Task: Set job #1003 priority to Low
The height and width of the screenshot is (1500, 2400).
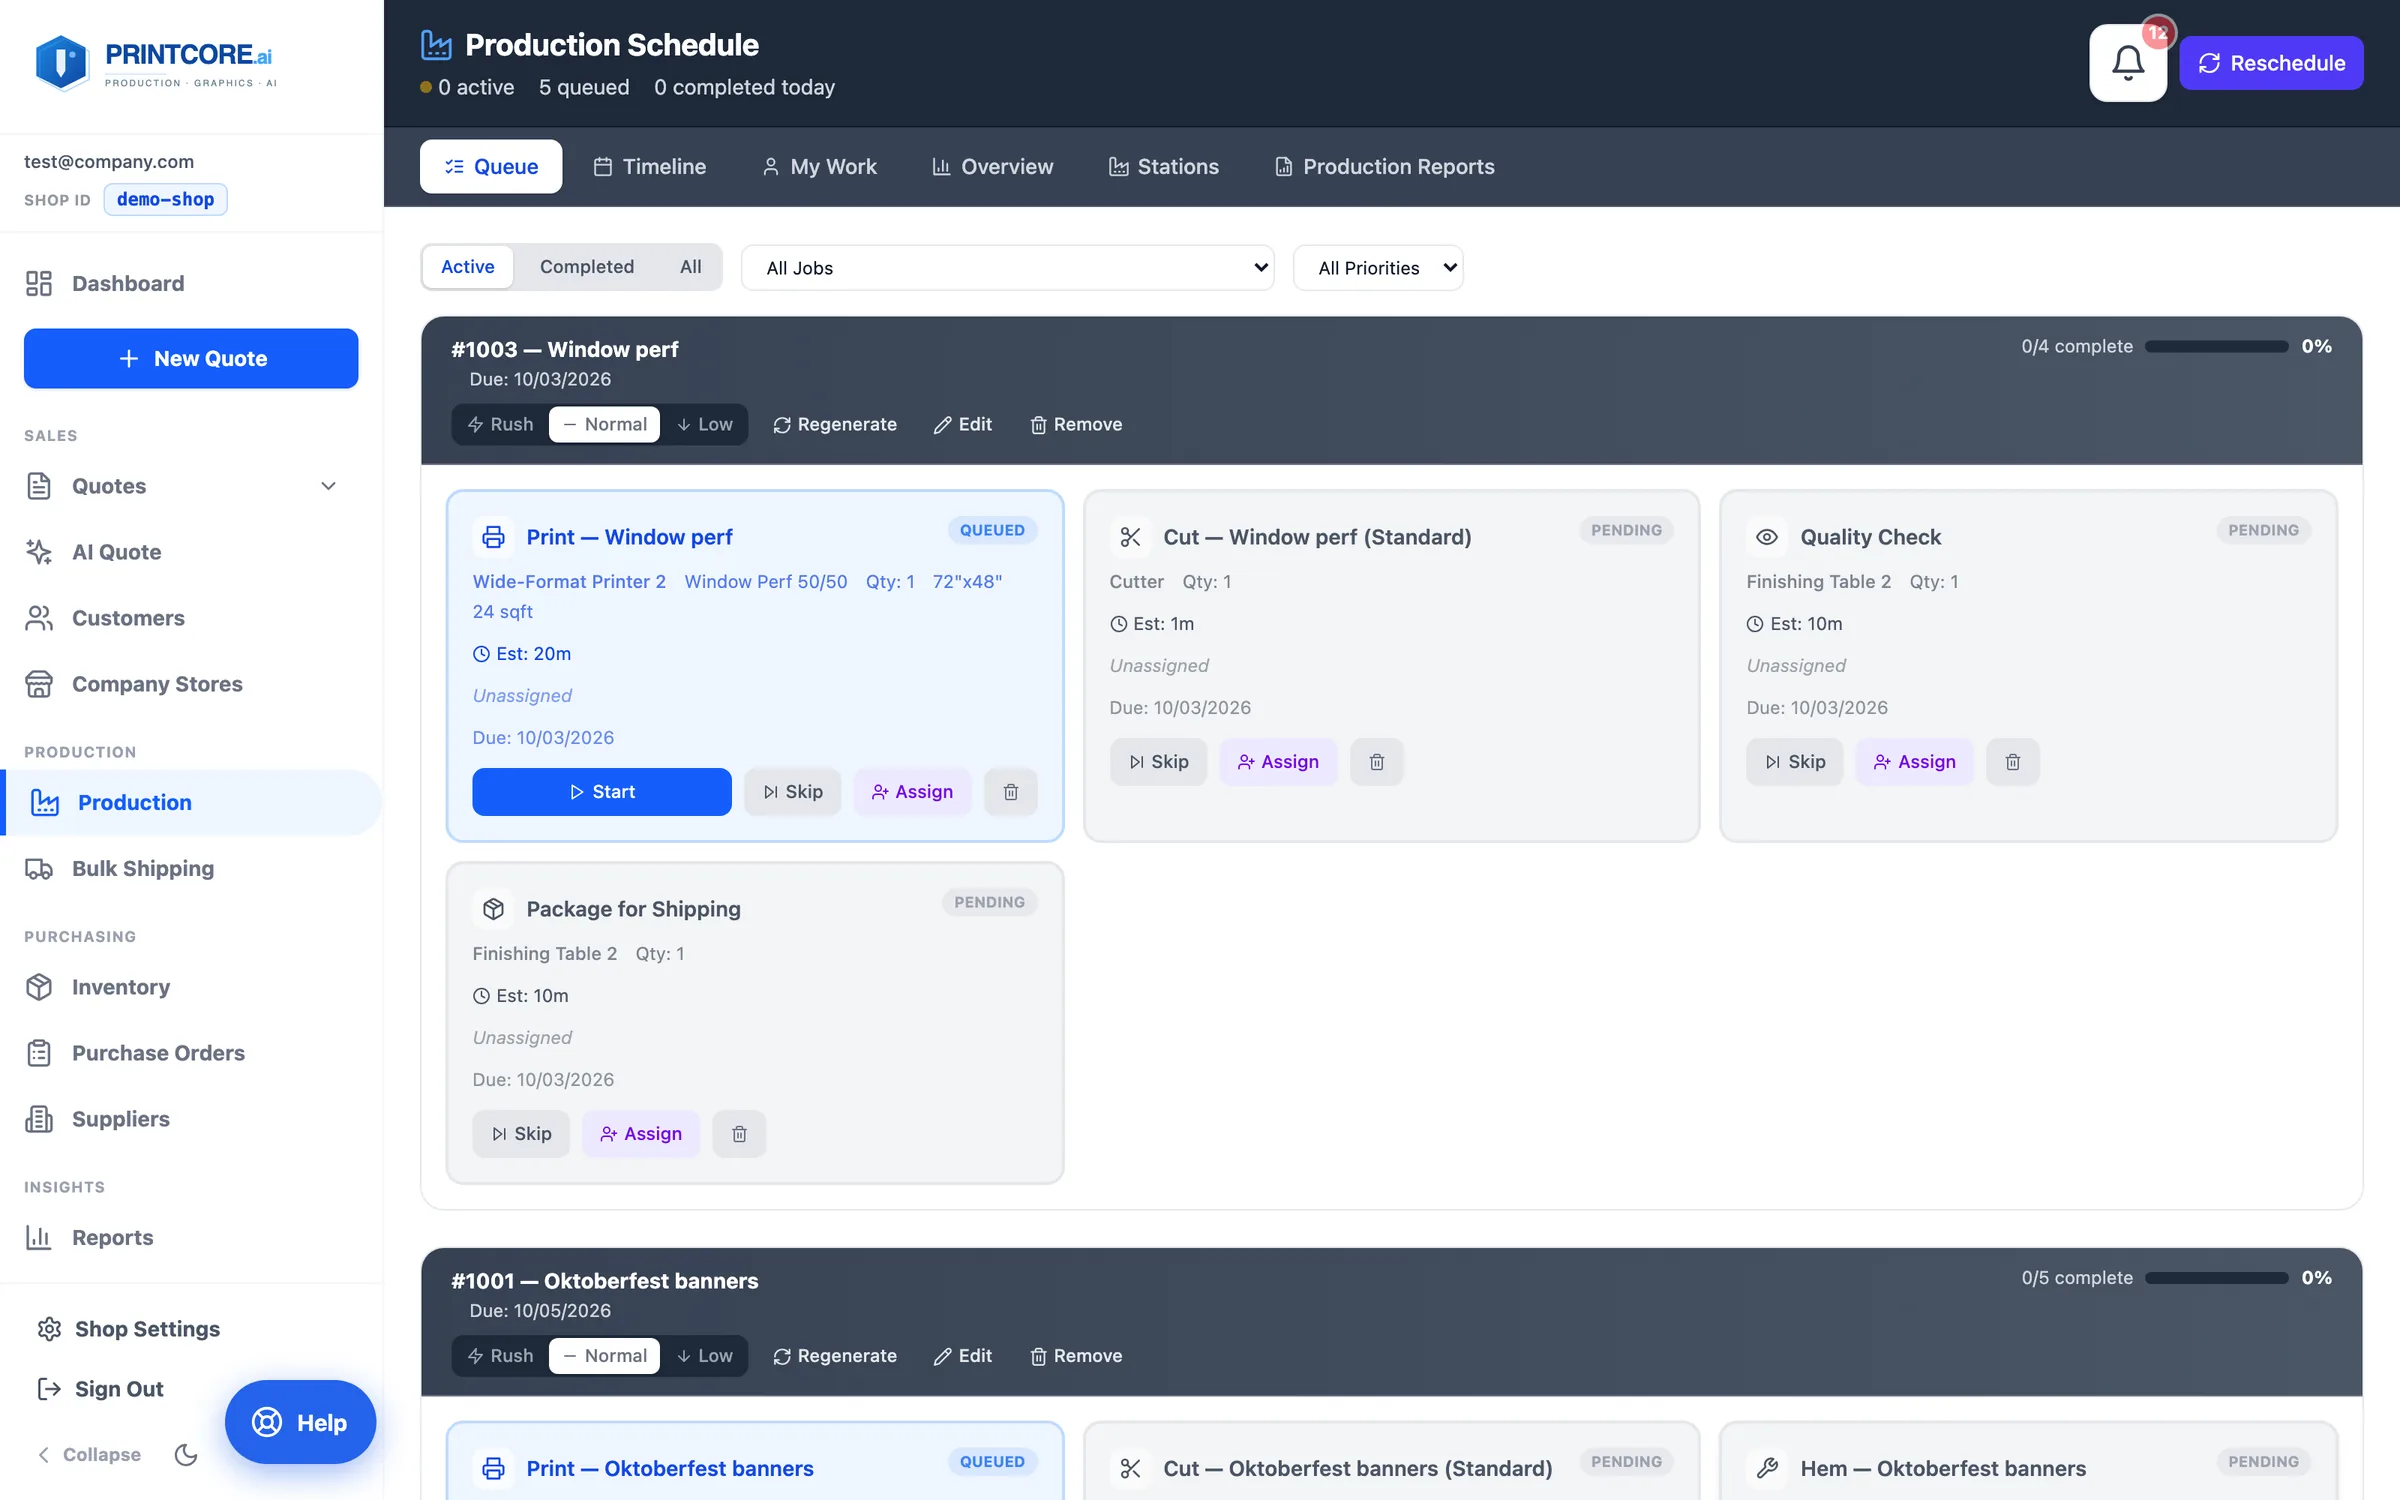Action: (705, 424)
